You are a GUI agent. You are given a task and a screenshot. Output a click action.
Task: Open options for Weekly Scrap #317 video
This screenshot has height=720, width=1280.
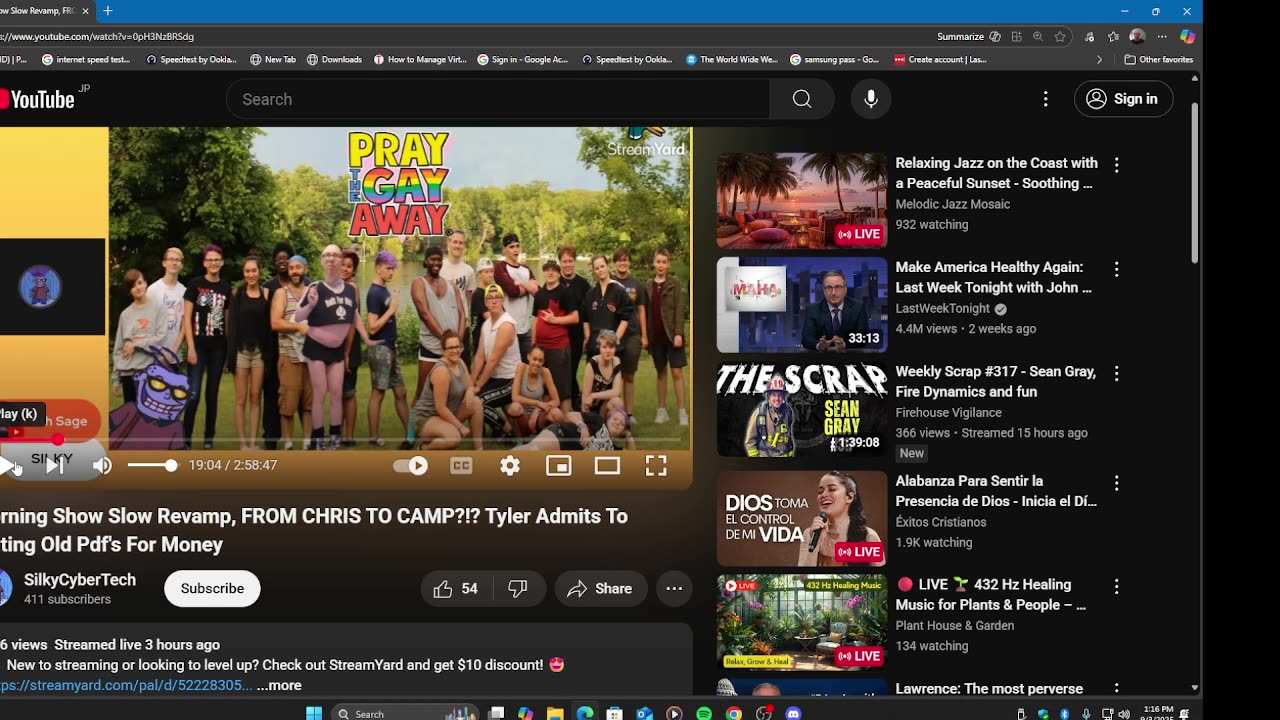1117,373
